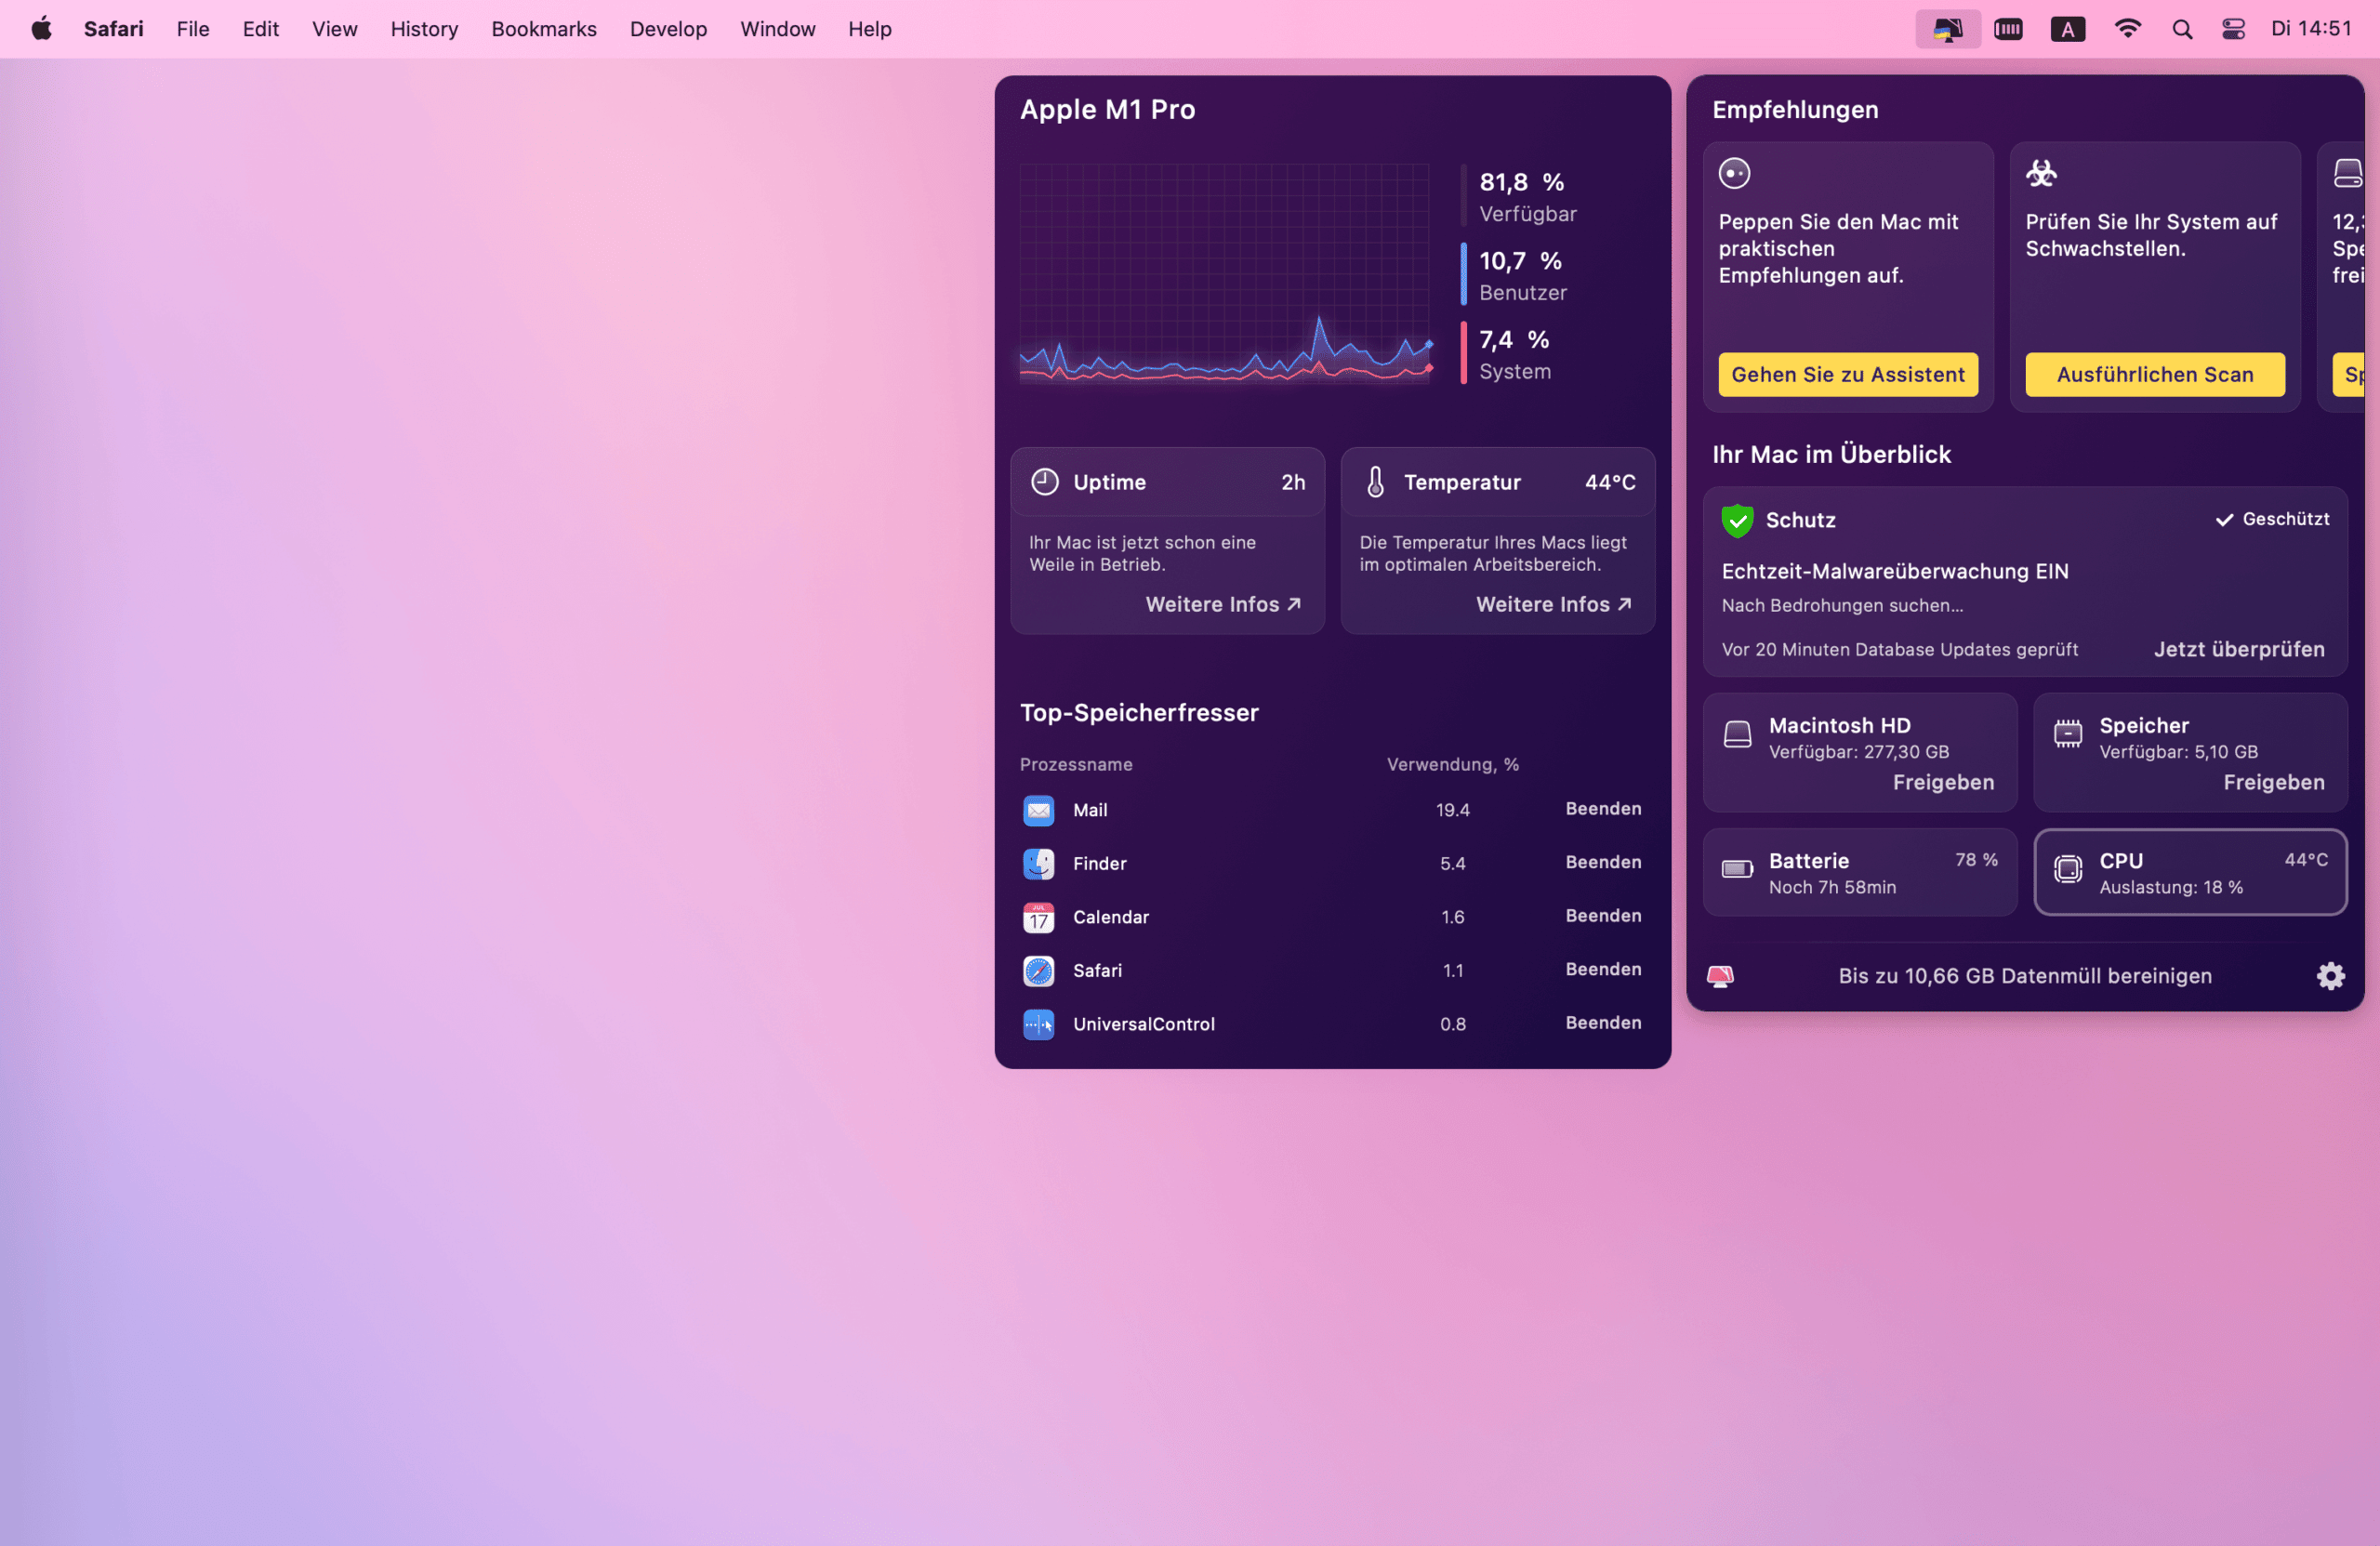Open the memory monitor menu bar icon
This screenshot has height=1546, width=2380.
pyautogui.click(x=2008, y=29)
